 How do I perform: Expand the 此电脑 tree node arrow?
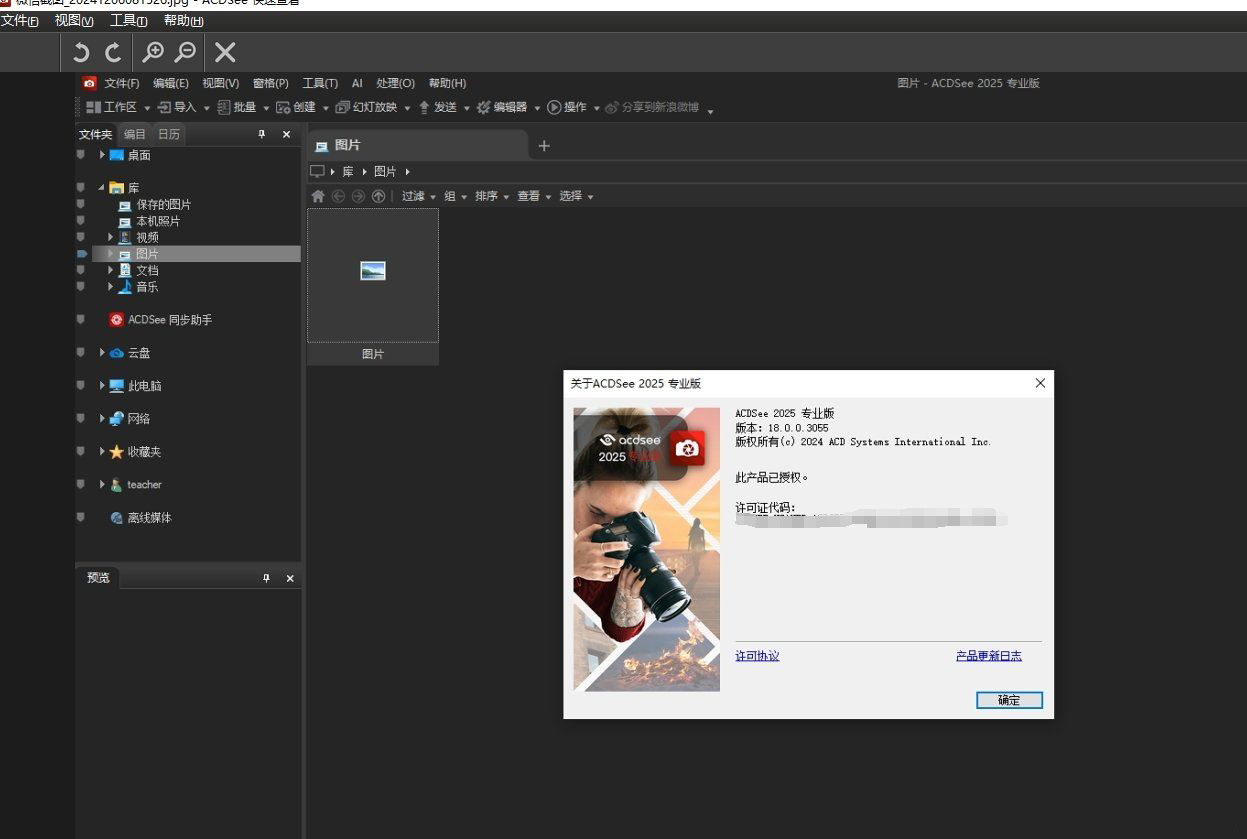102,385
